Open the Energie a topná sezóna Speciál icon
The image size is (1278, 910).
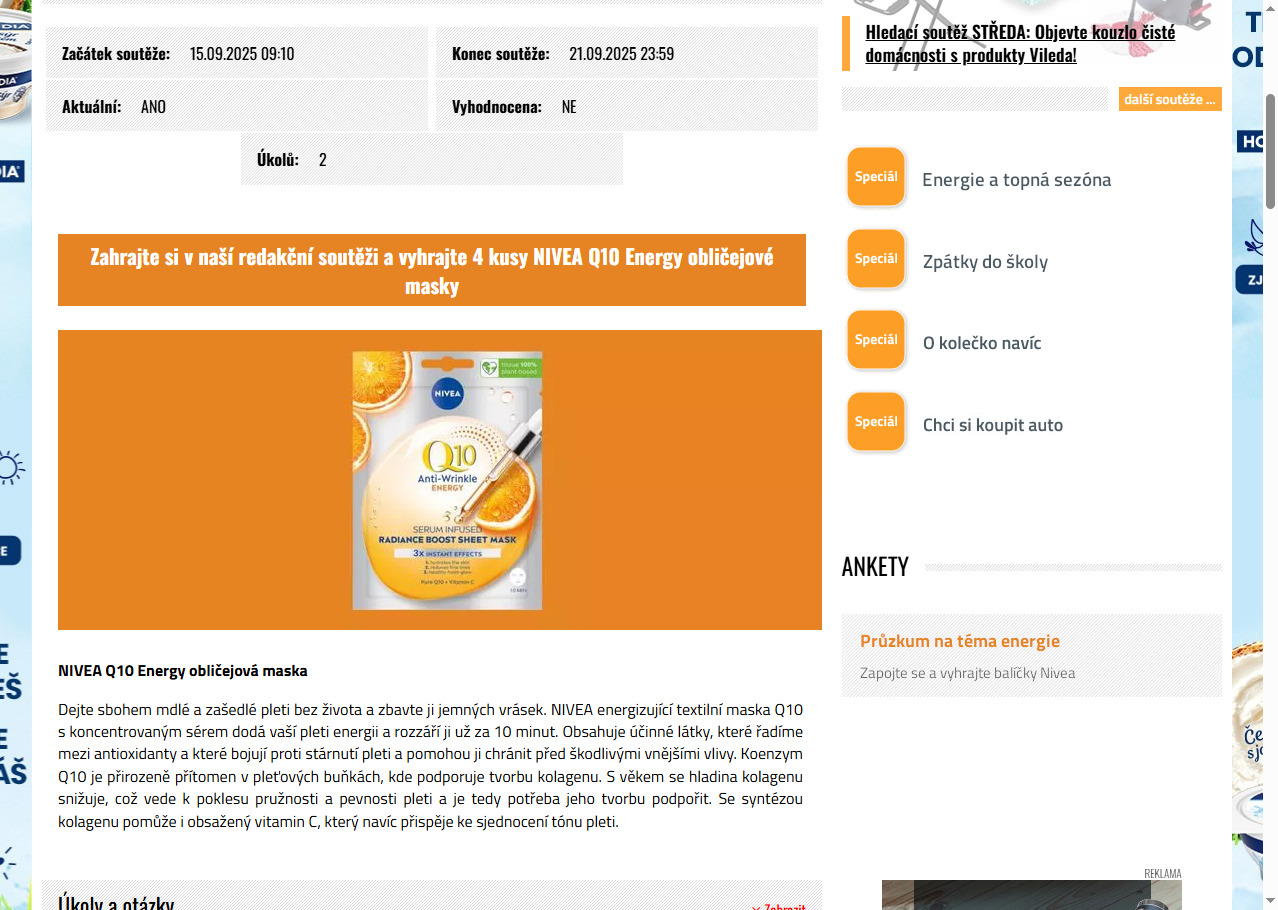pyautogui.click(x=877, y=178)
